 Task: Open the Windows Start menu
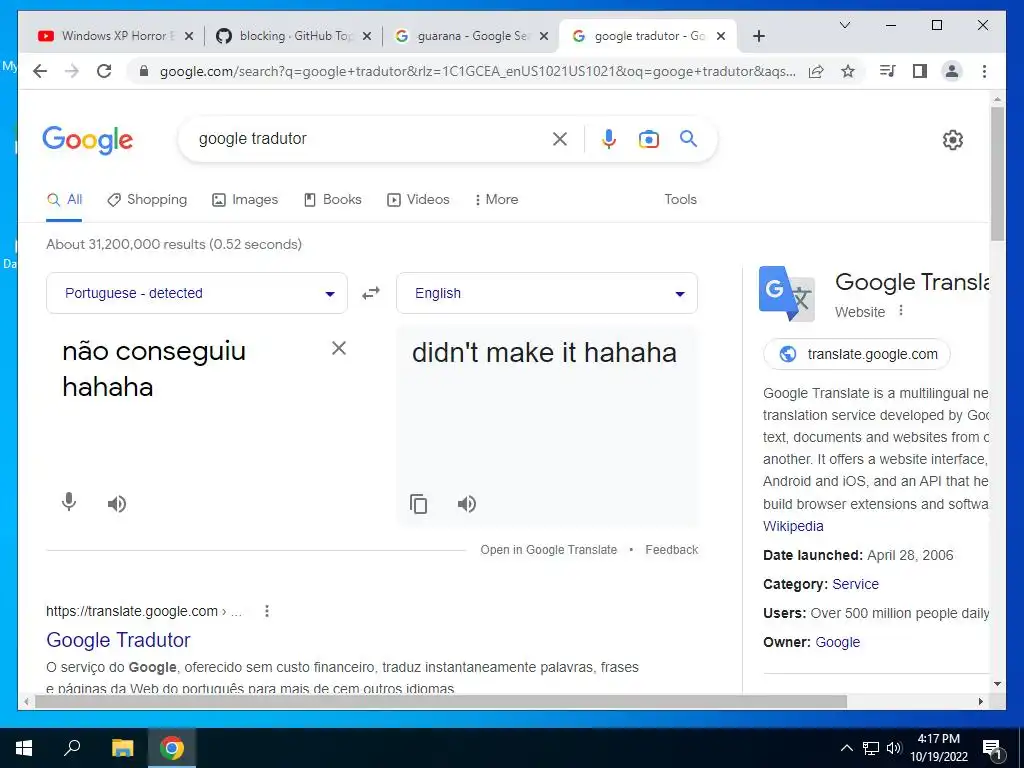[x=24, y=748]
